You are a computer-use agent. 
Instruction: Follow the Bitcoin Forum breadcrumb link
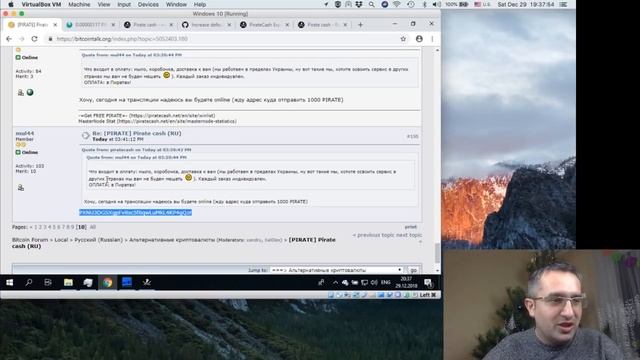(30, 240)
